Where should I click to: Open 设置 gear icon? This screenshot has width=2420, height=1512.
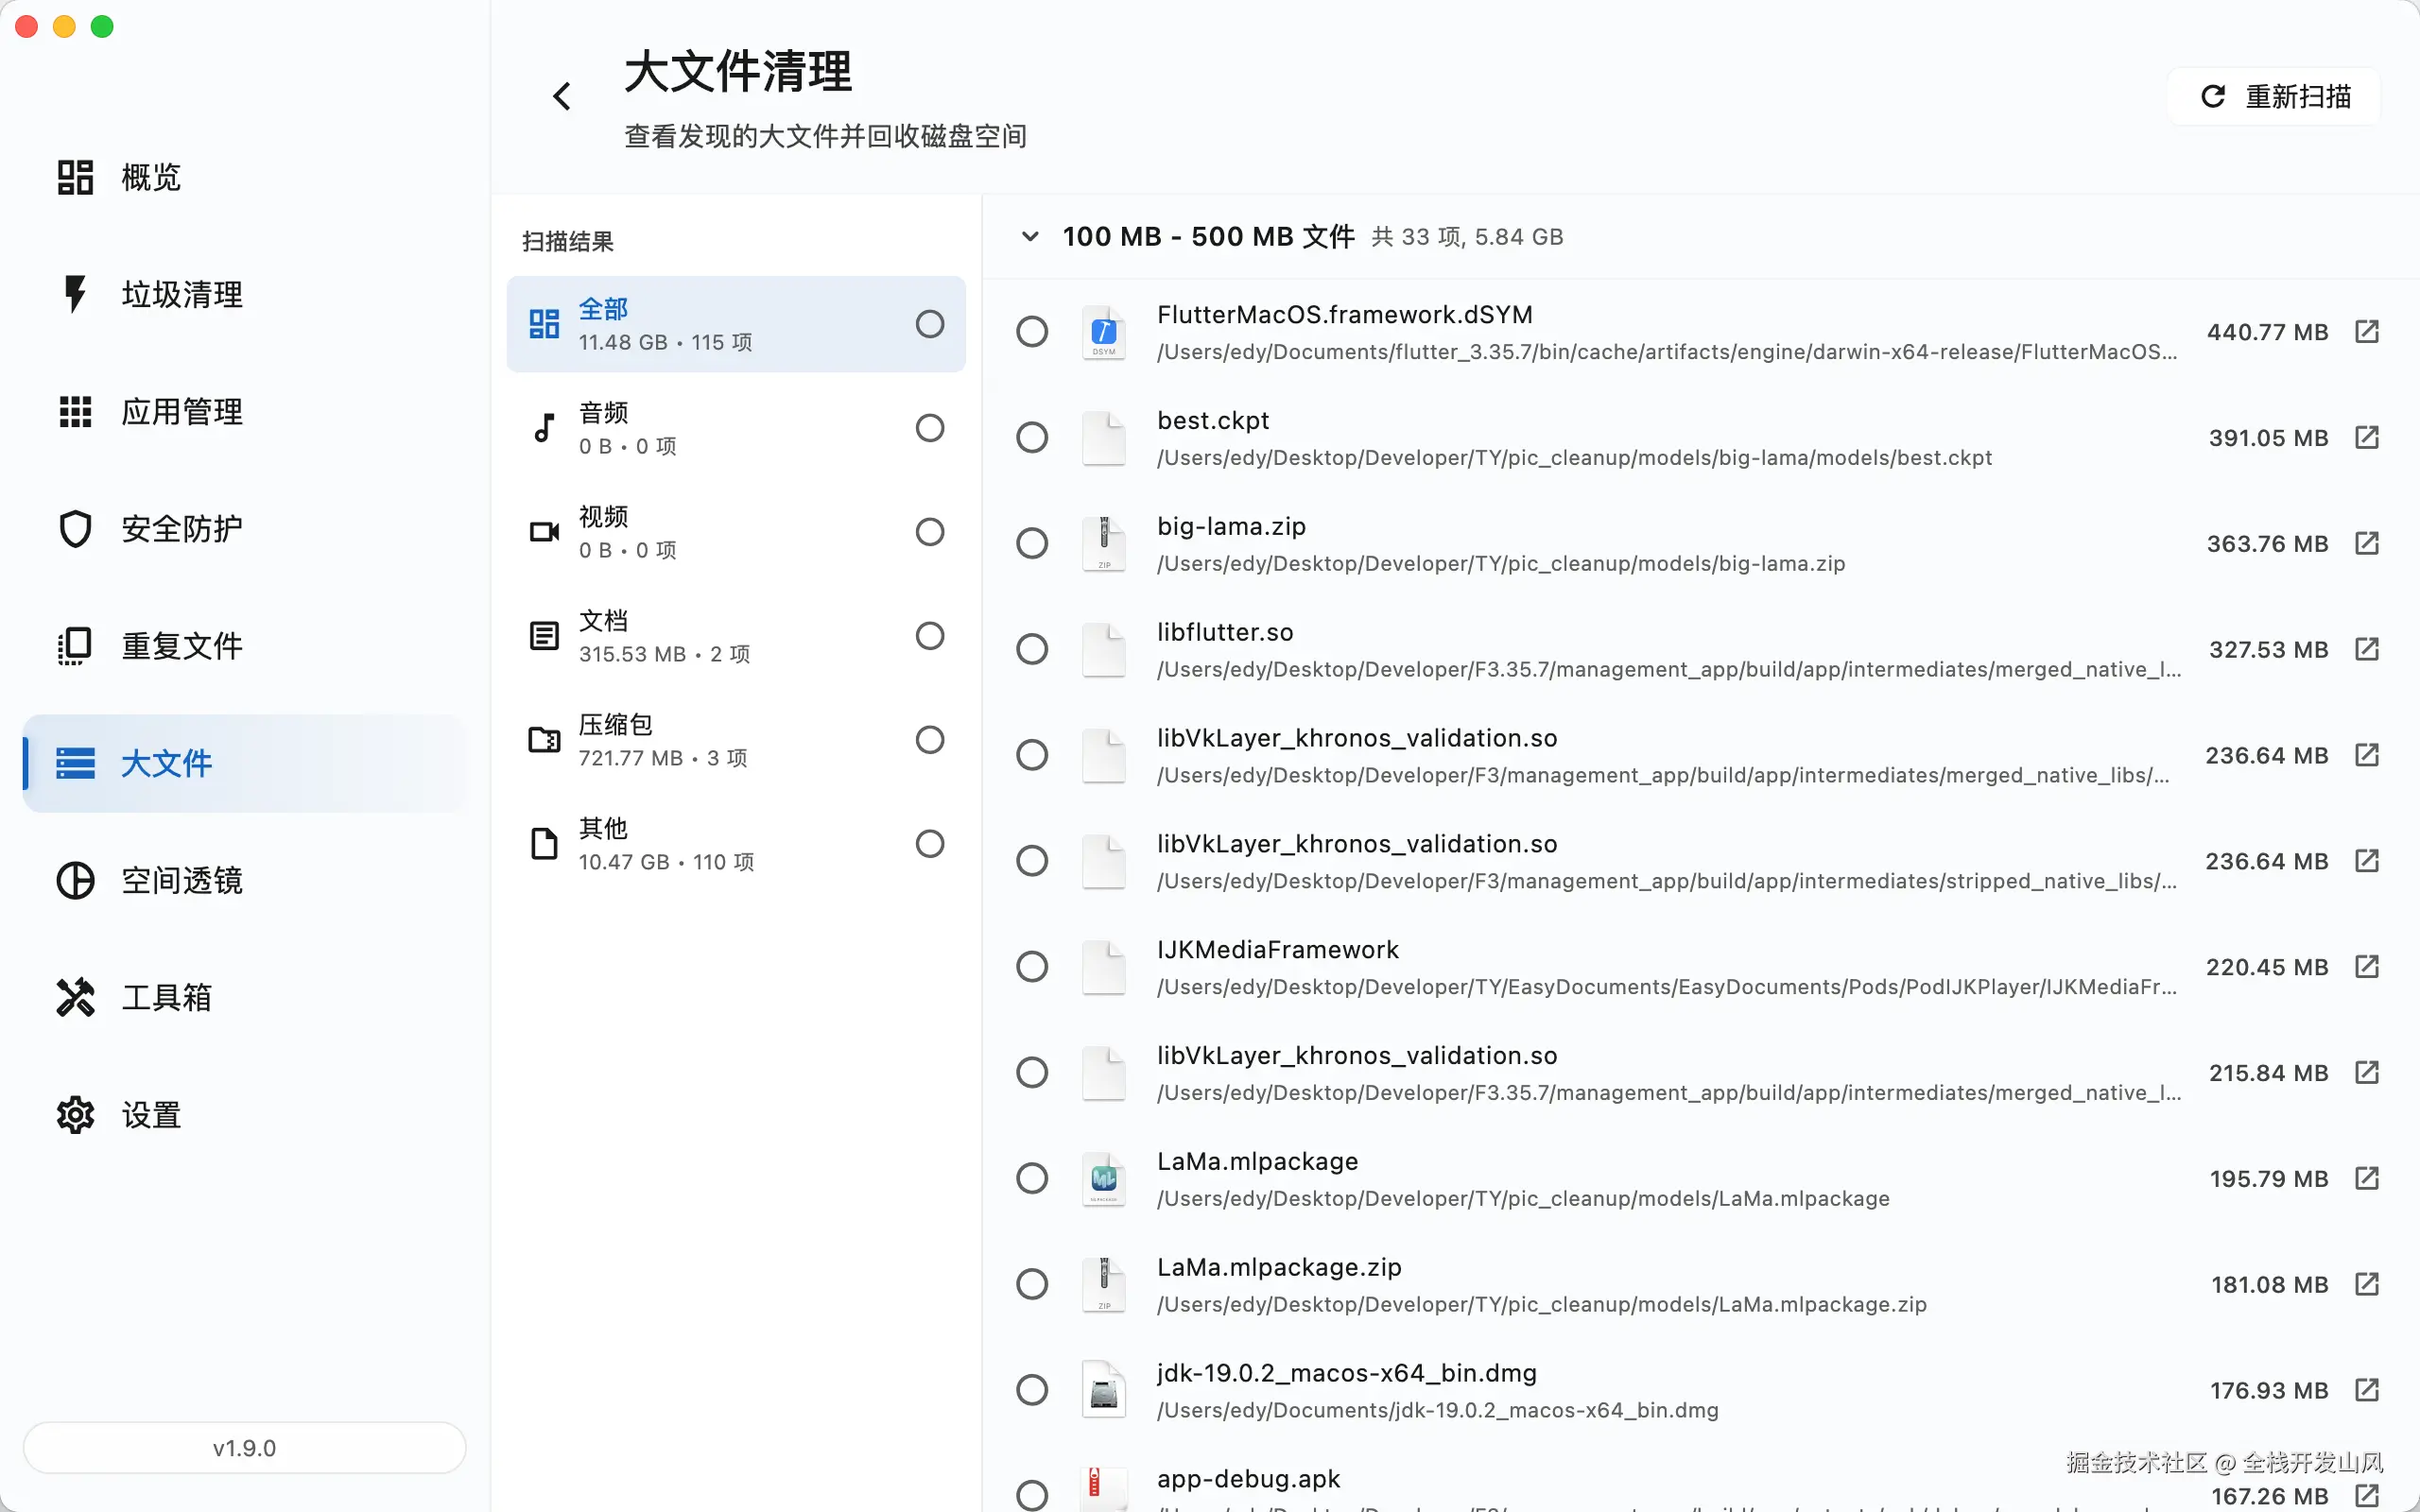click(x=75, y=1114)
